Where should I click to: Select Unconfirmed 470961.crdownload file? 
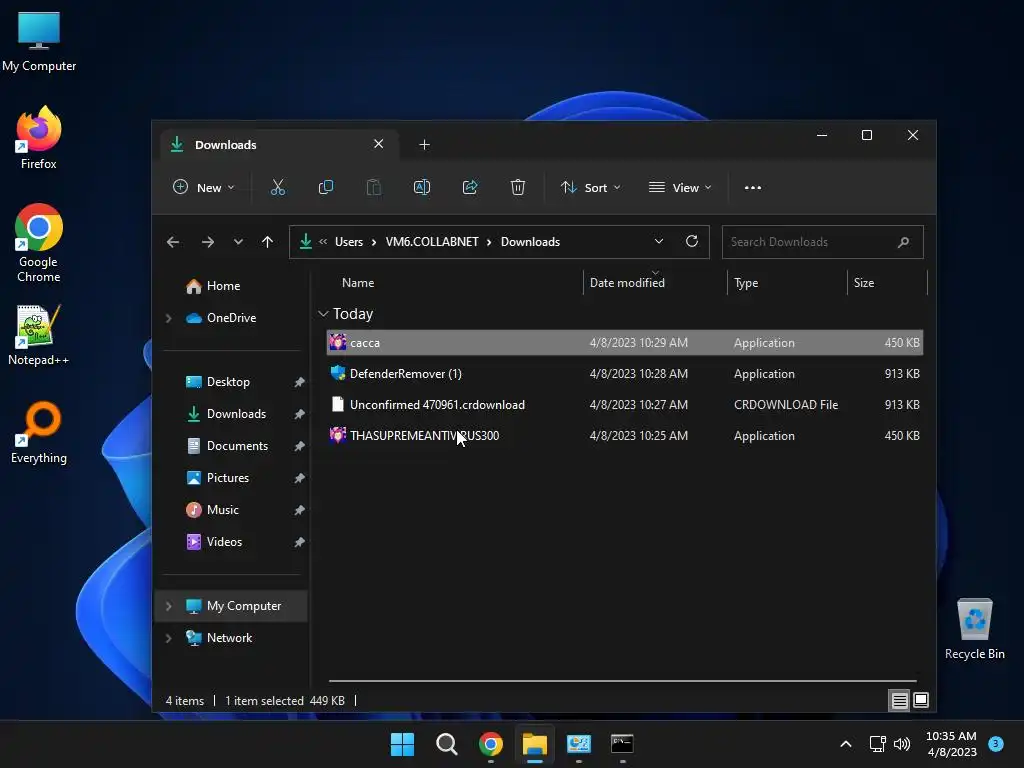click(x=624, y=405)
